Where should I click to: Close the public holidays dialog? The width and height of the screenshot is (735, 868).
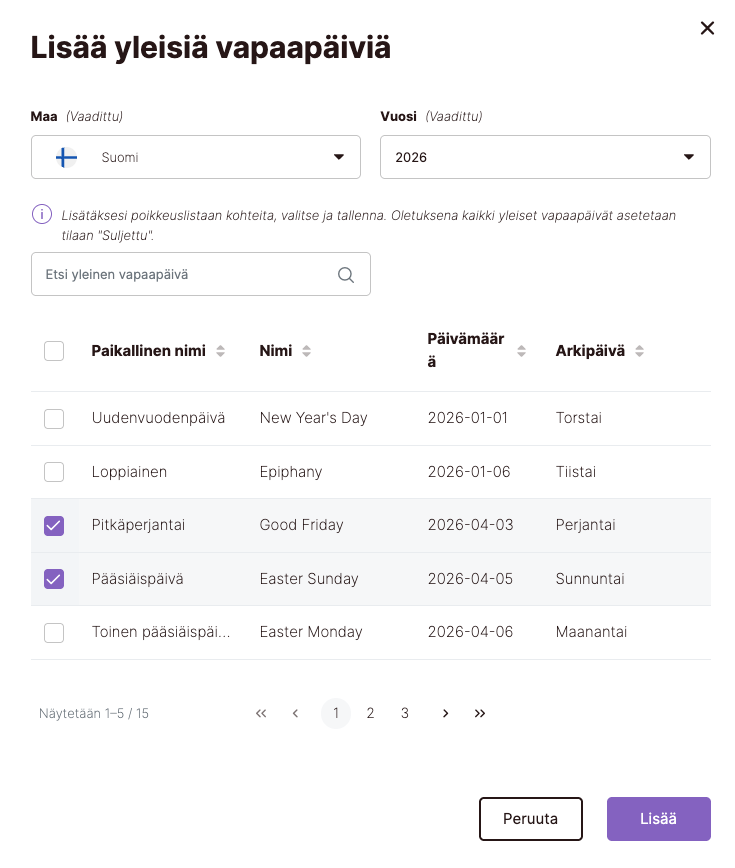point(707,29)
